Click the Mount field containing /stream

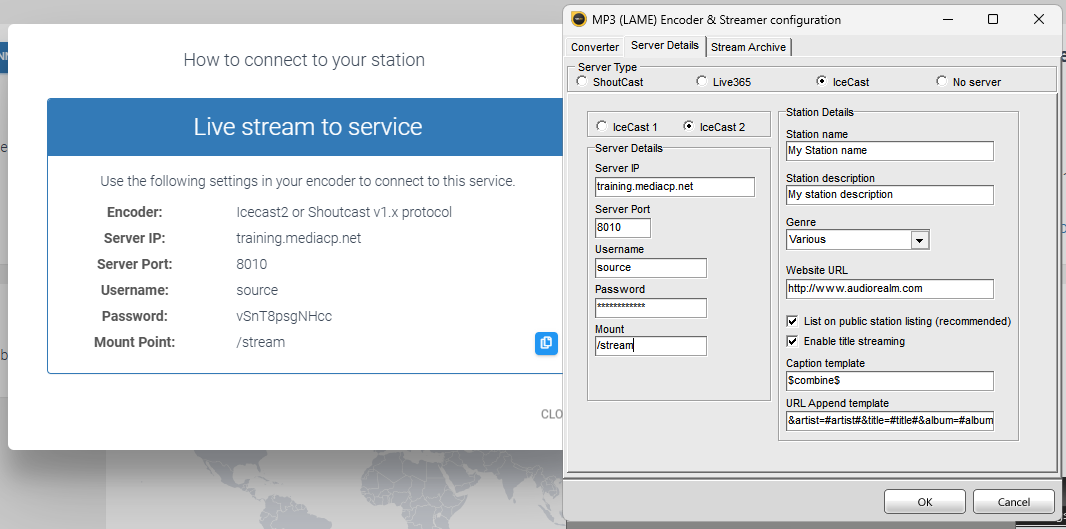(651, 346)
